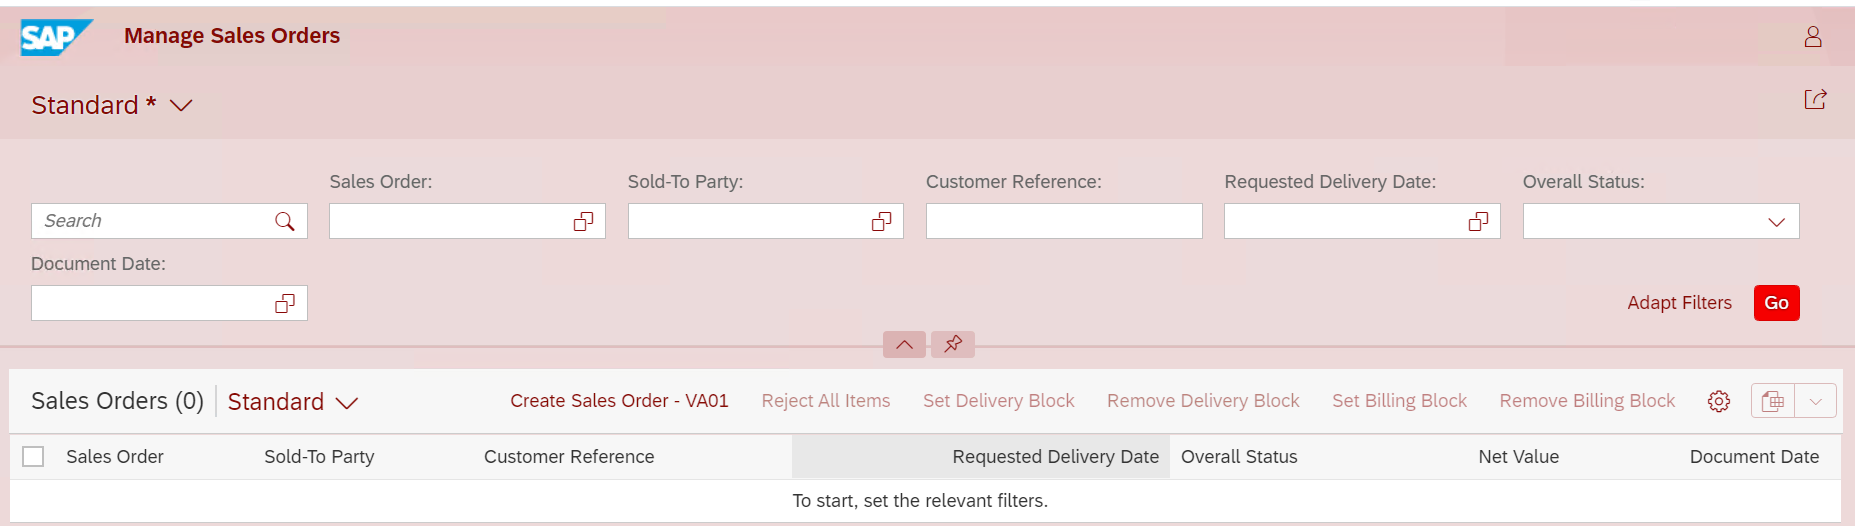Viewport: 1855px width, 526px height.
Task: Open Standard page variant dropdown
Action: click(181, 105)
